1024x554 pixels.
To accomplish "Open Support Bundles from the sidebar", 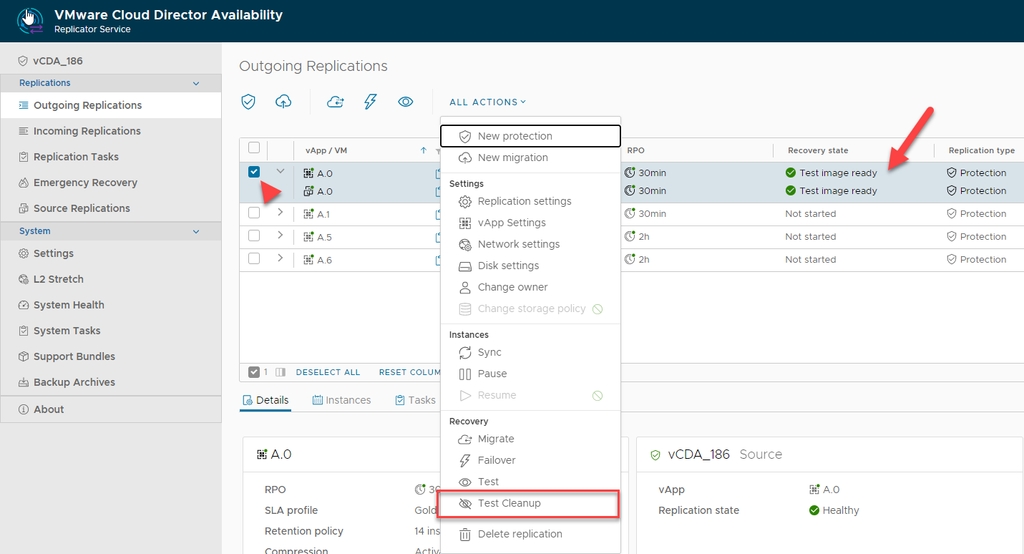I will click(74, 356).
